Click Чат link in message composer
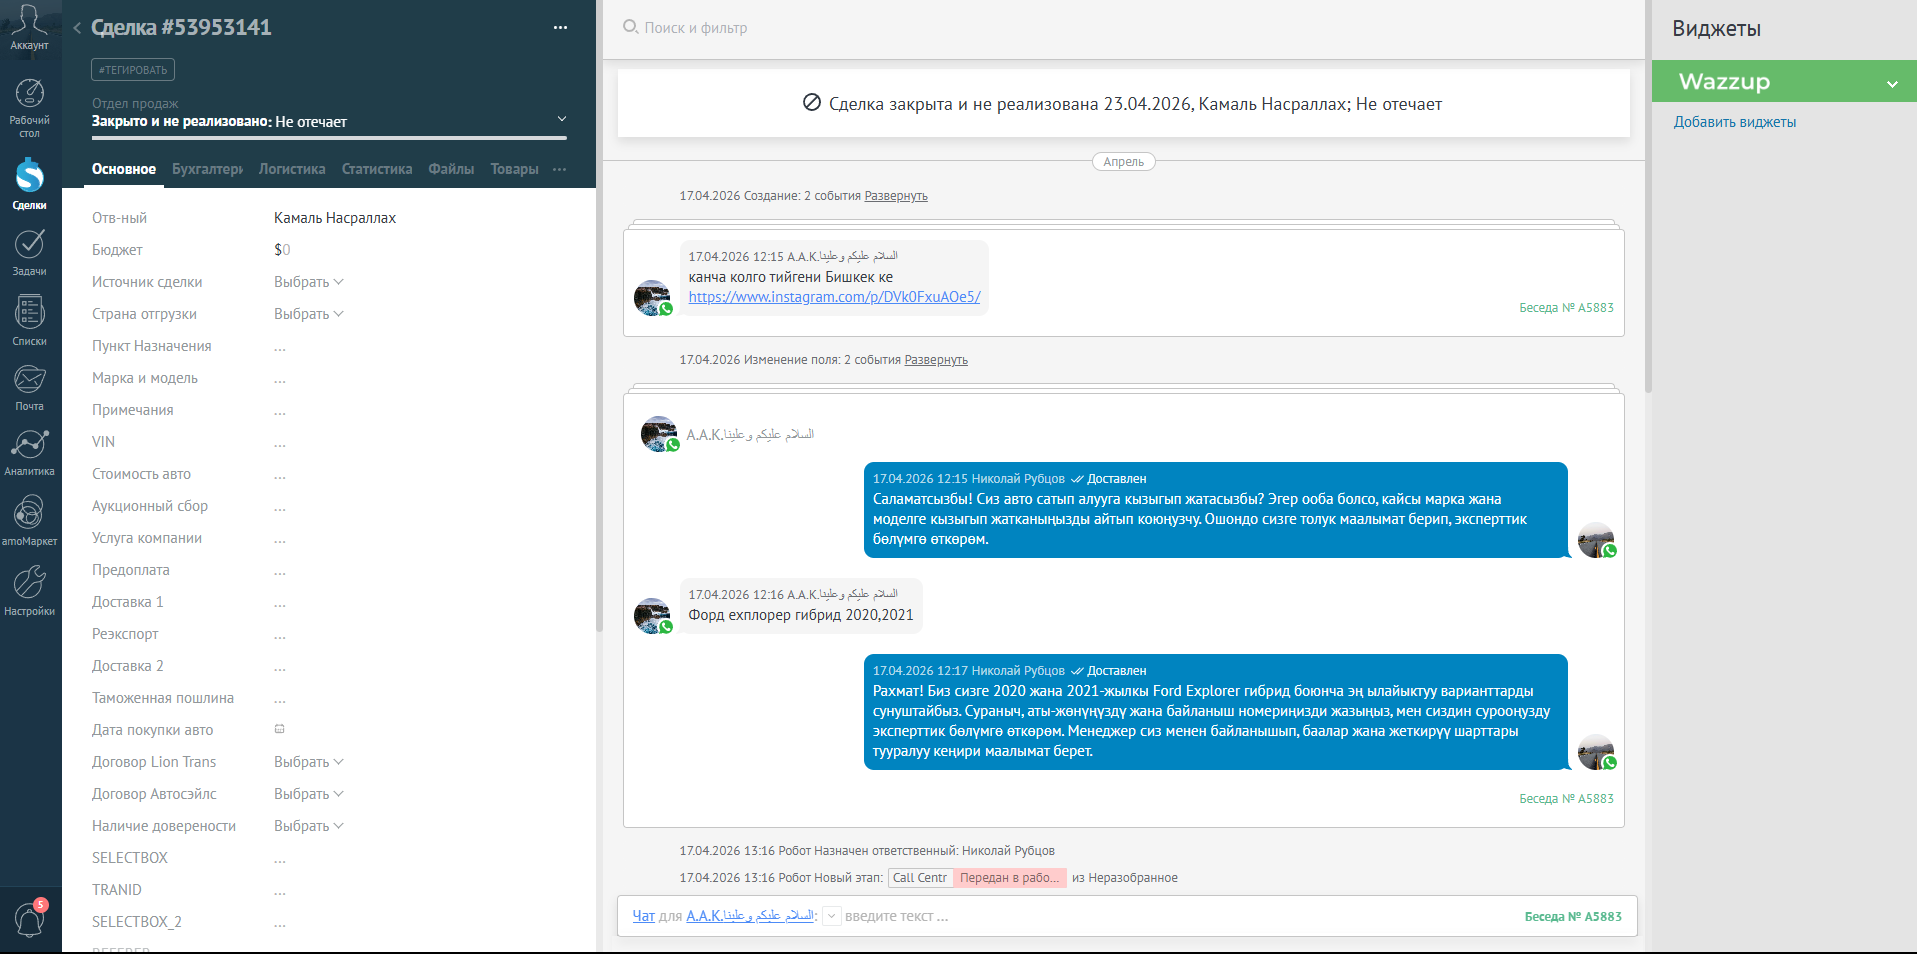 click(x=643, y=916)
